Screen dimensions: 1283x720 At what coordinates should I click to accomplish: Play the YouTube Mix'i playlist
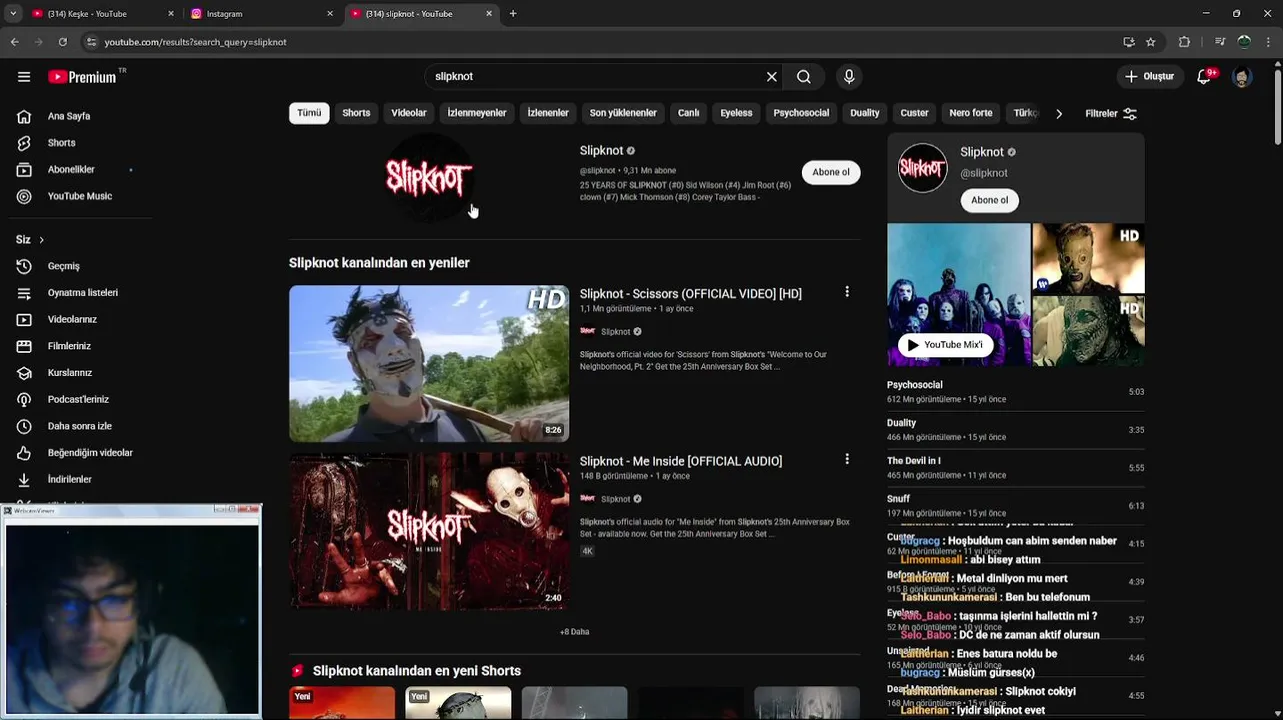tap(945, 345)
